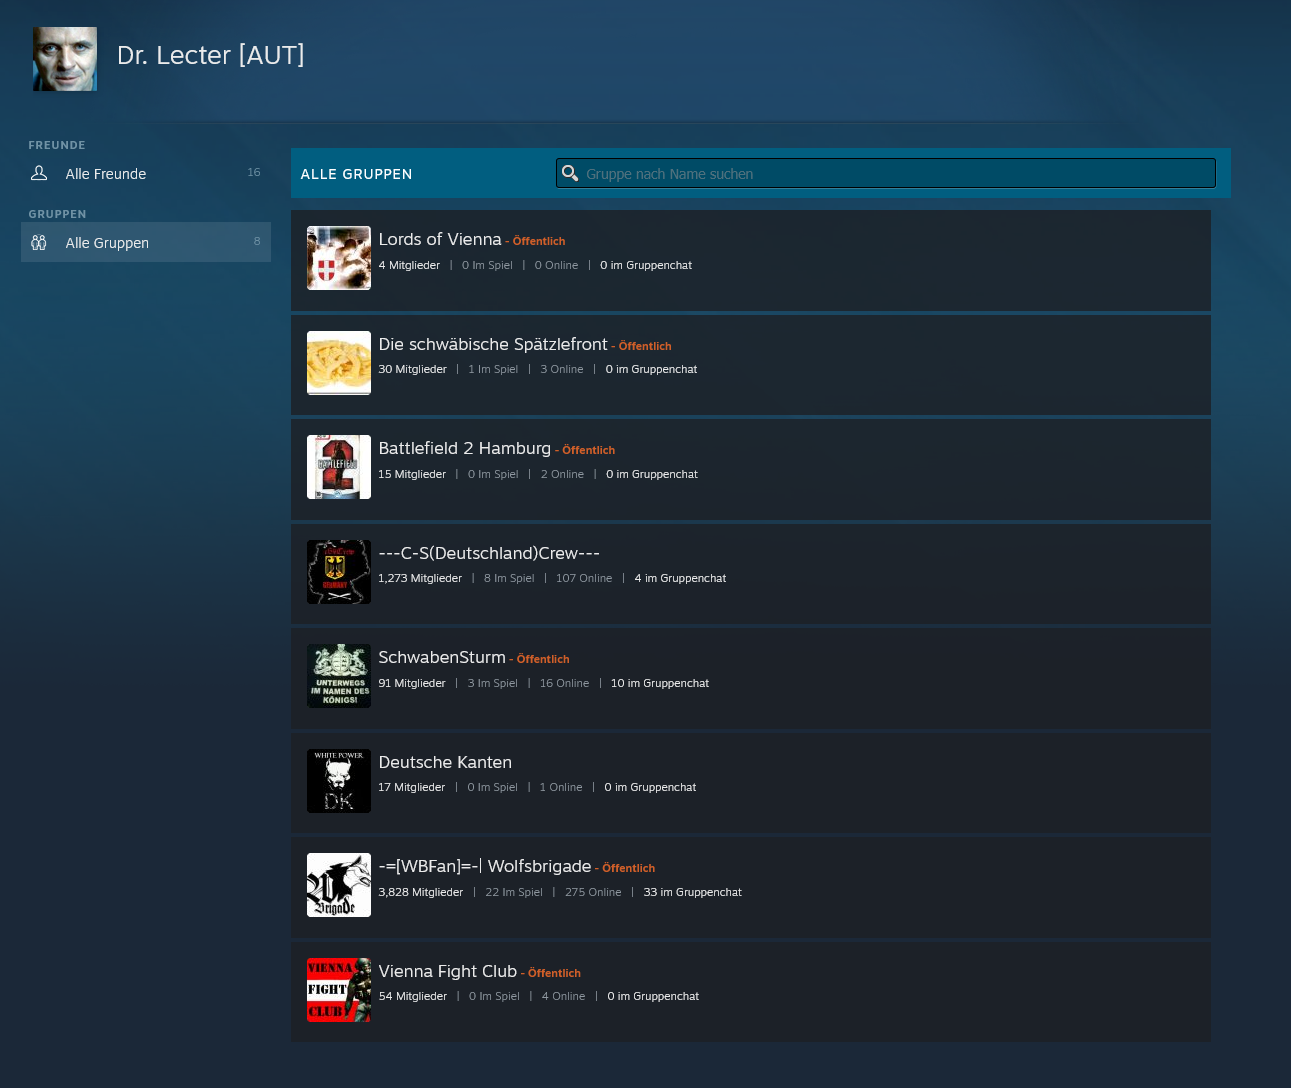
Task: Click the Spätzlefront group noodle avatar
Action: [x=338, y=362]
